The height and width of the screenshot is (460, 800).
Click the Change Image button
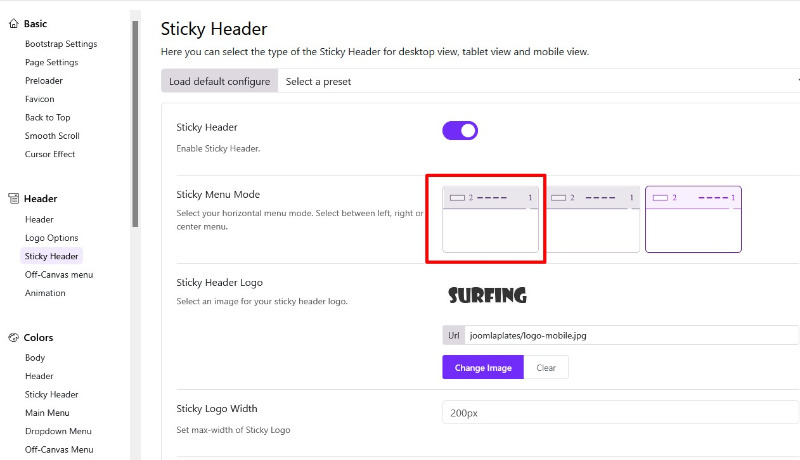point(483,368)
